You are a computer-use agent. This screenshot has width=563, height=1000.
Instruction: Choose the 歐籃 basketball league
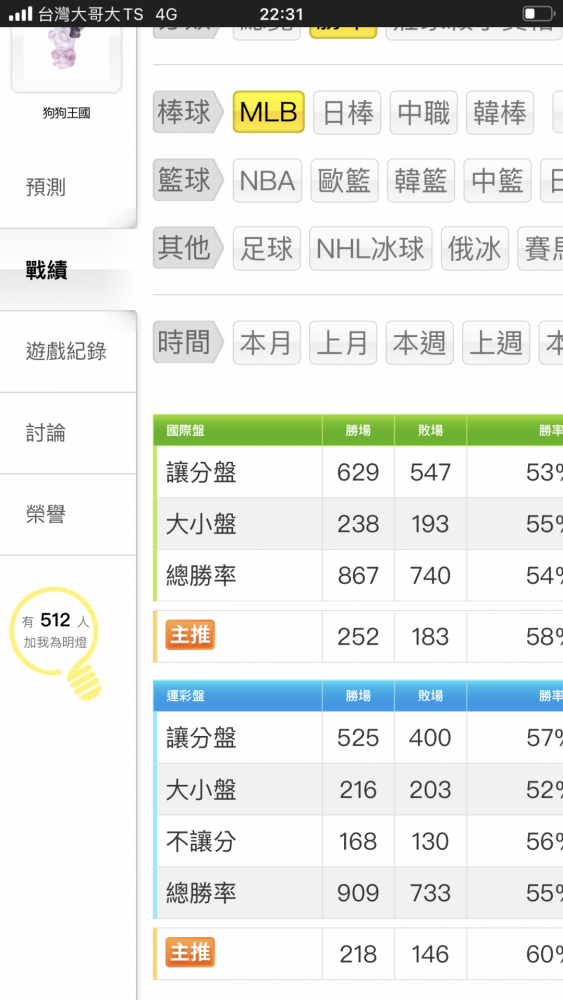pos(344,180)
